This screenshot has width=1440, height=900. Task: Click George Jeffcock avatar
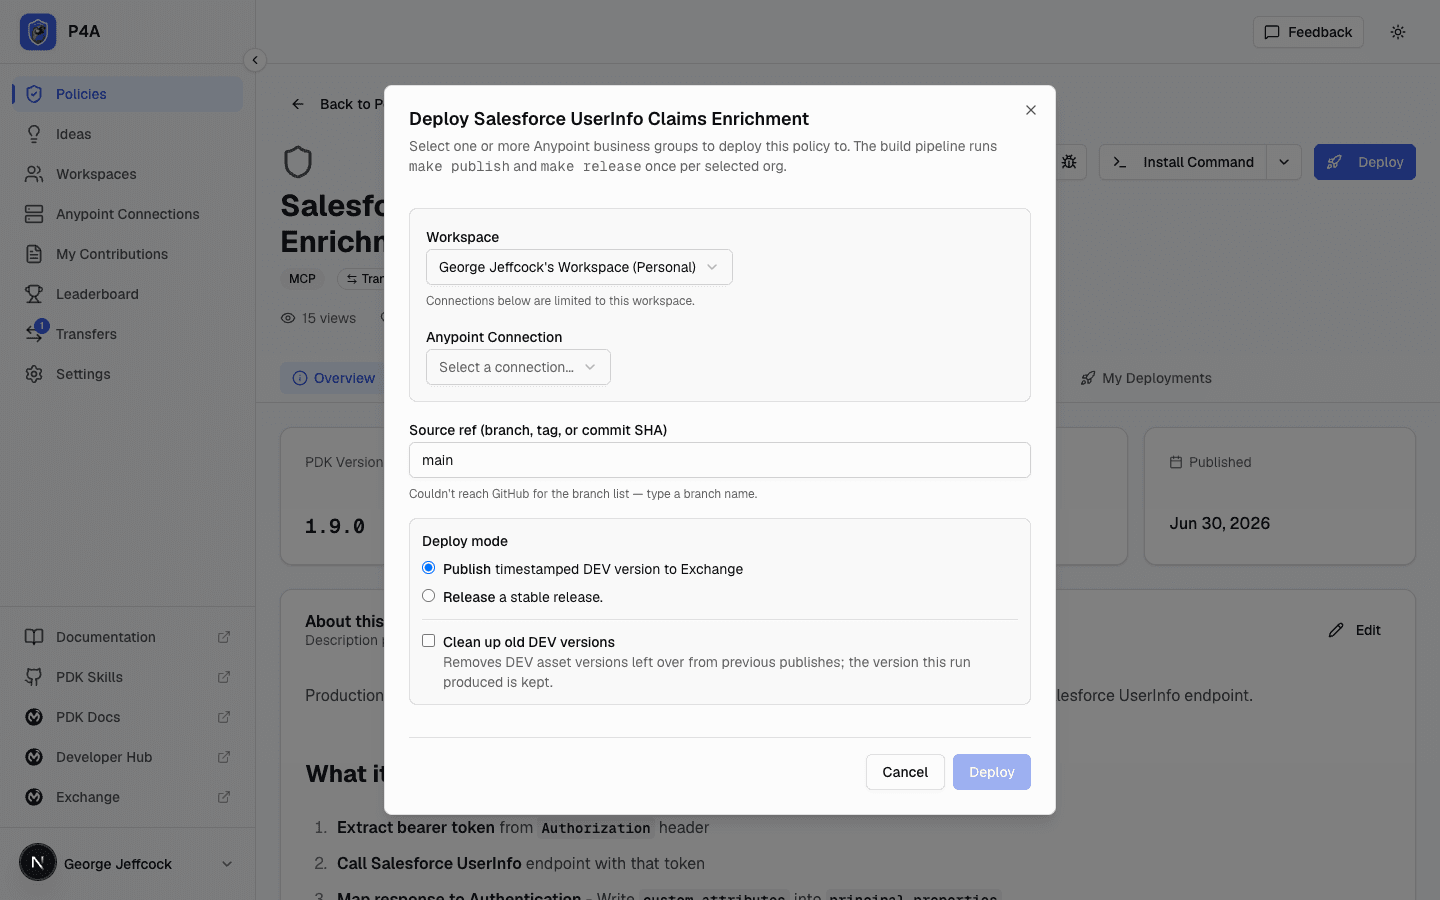(38, 862)
